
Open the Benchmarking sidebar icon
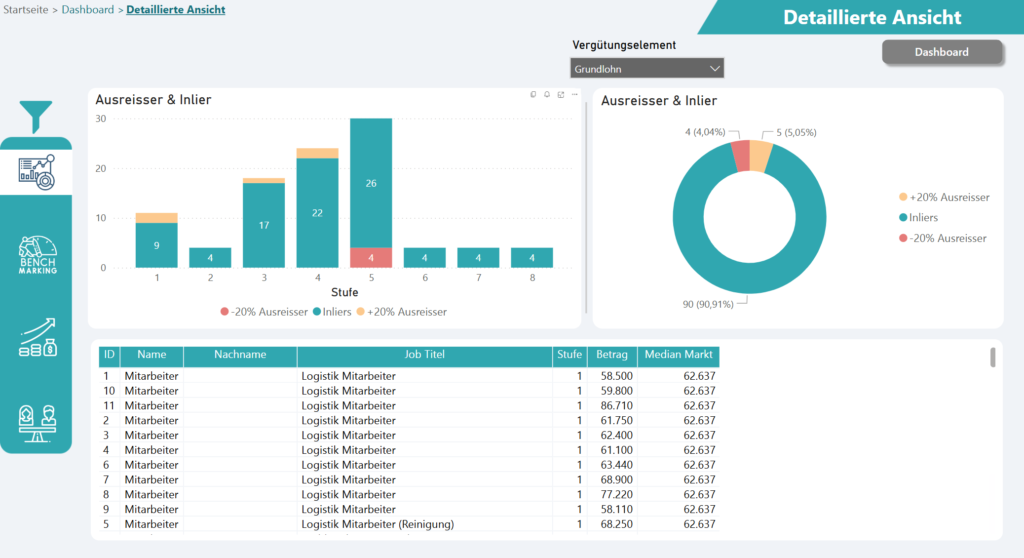point(37,256)
